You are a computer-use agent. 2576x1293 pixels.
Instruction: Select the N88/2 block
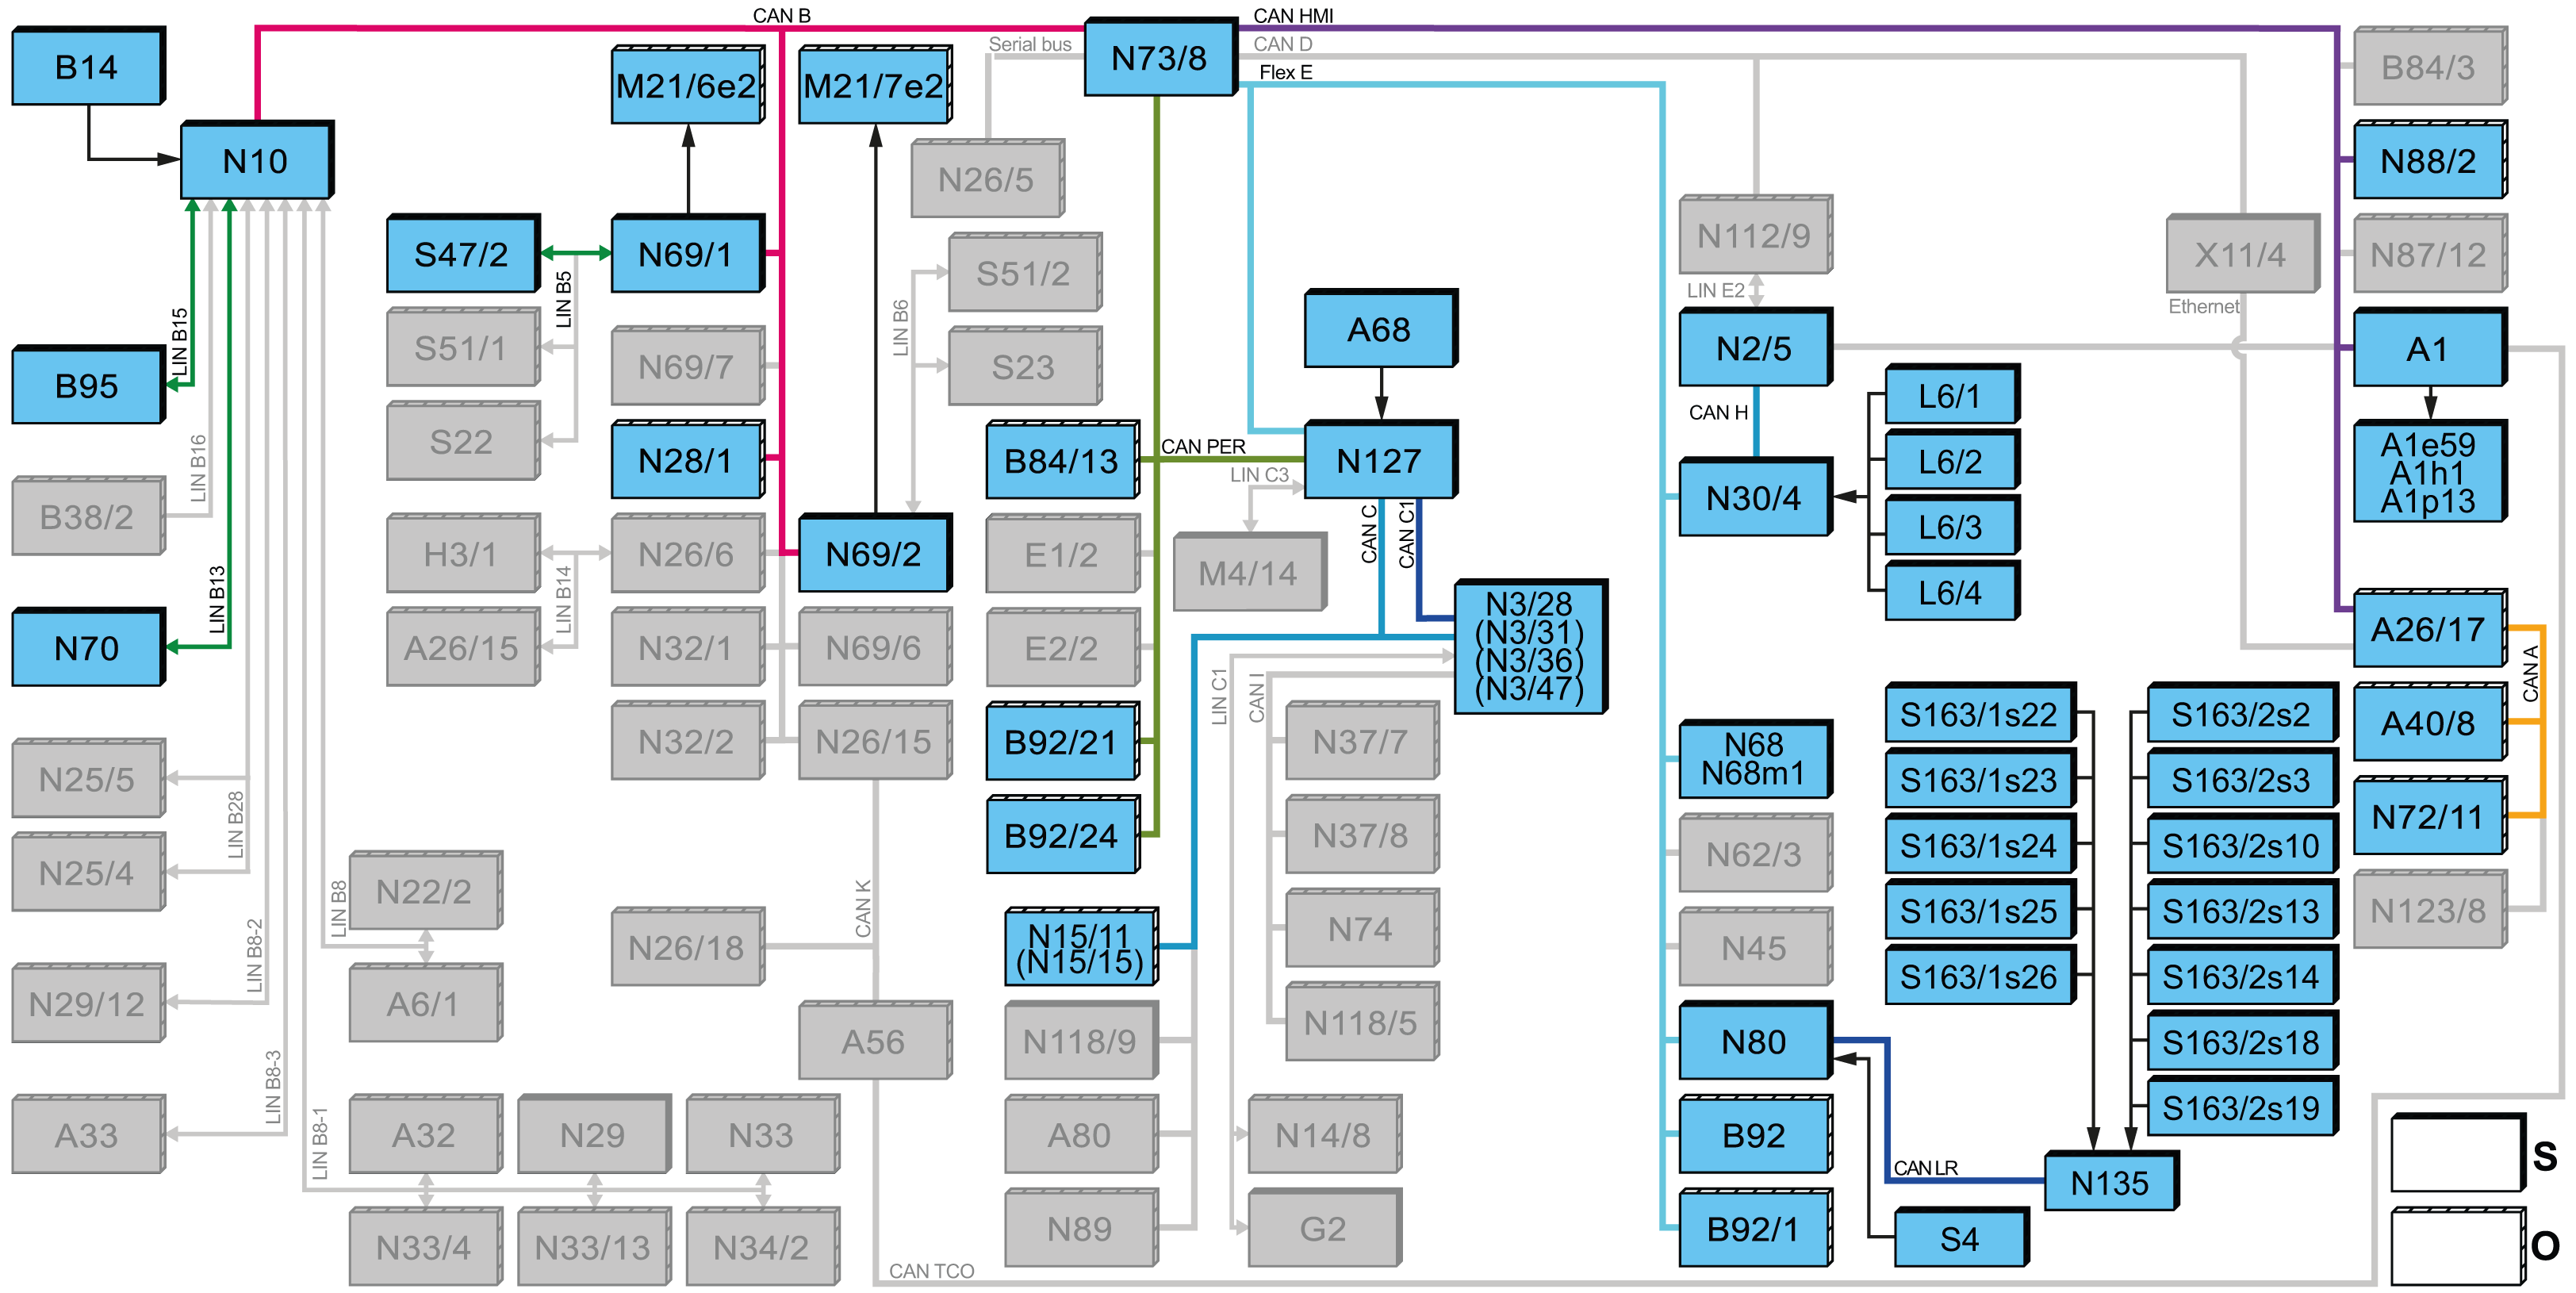(x=2429, y=160)
